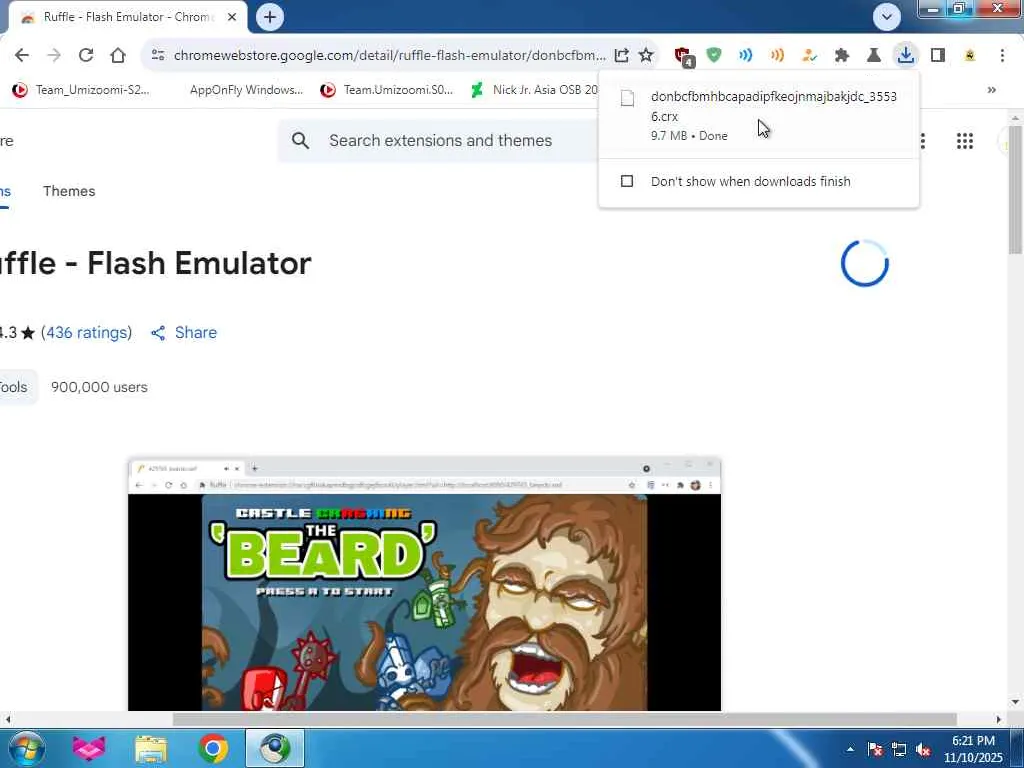Open the pink cat-face taskbar app

pyautogui.click(x=88, y=748)
